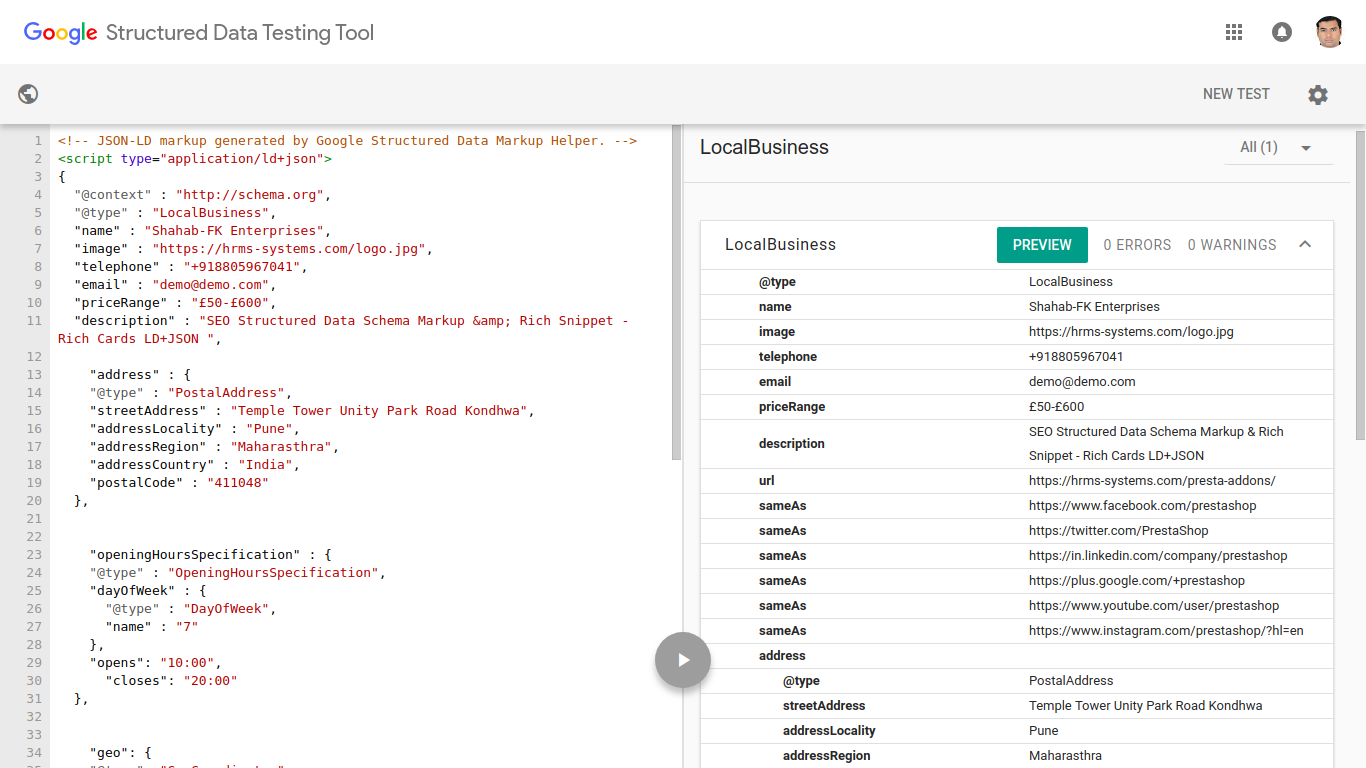Screen dimensions: 1366x768
Task: Click the Google logo
Action: [60, 32]
